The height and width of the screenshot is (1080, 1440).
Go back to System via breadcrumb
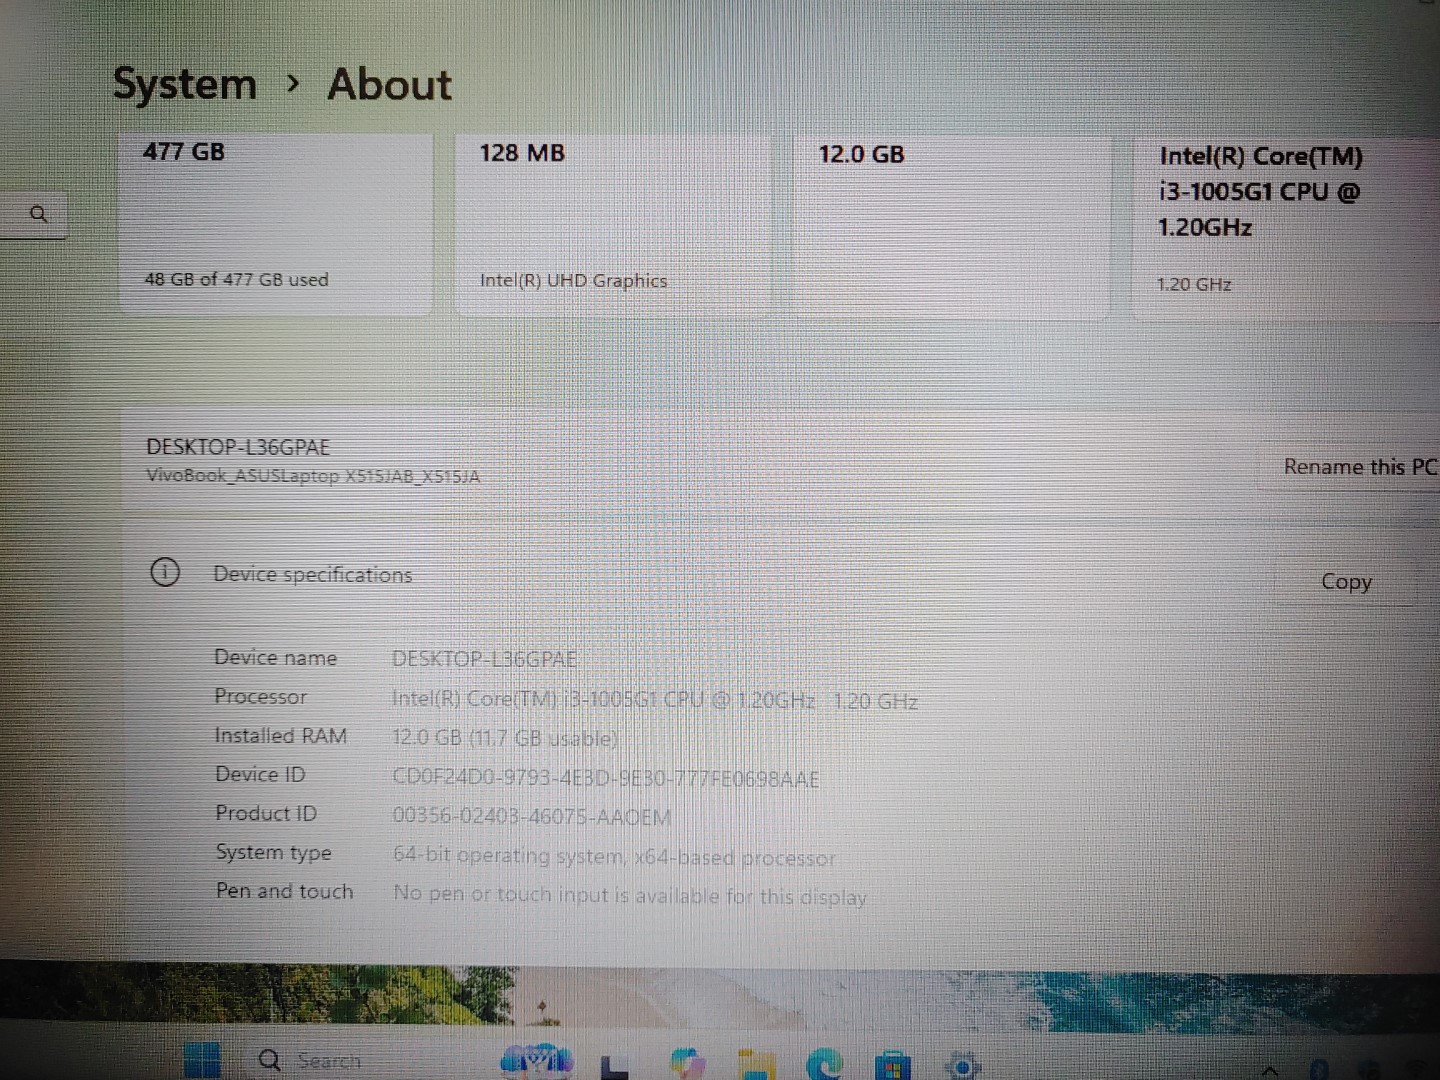coord(184,85)
